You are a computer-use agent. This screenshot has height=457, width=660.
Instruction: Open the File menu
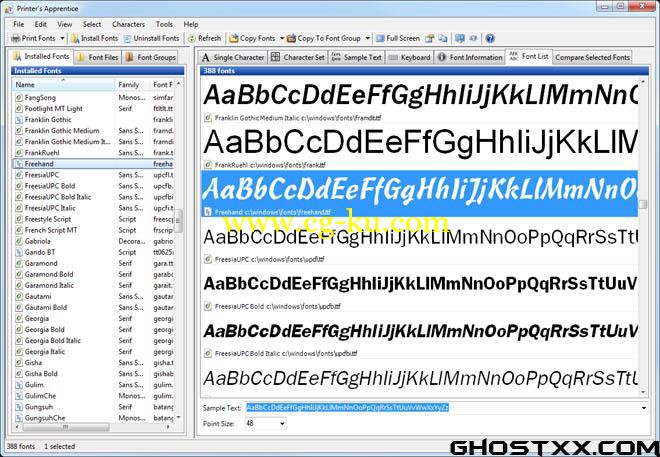[x=19, y=24]
